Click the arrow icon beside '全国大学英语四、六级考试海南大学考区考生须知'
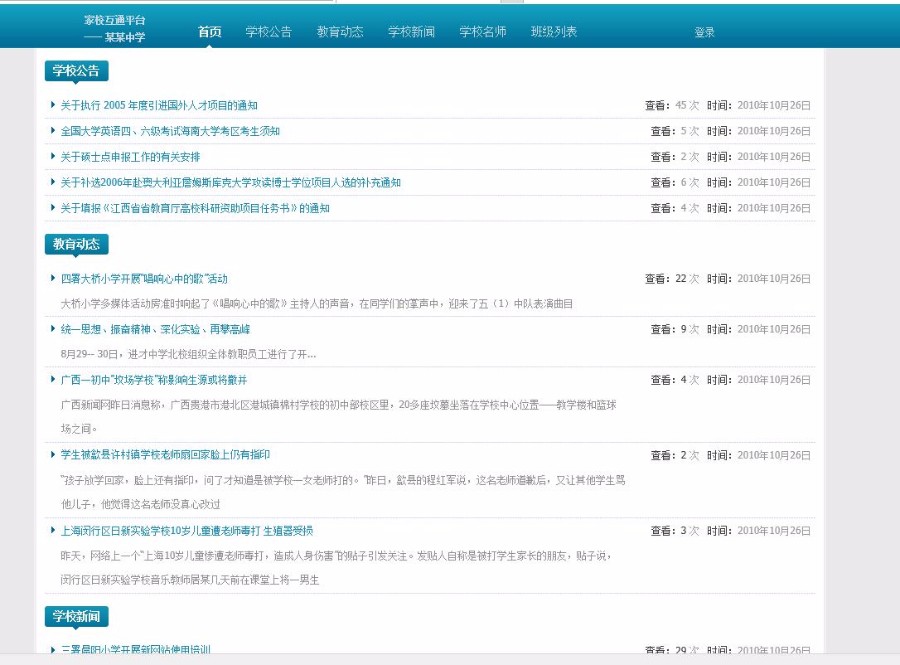900x665 pixels. coord(51,133)
